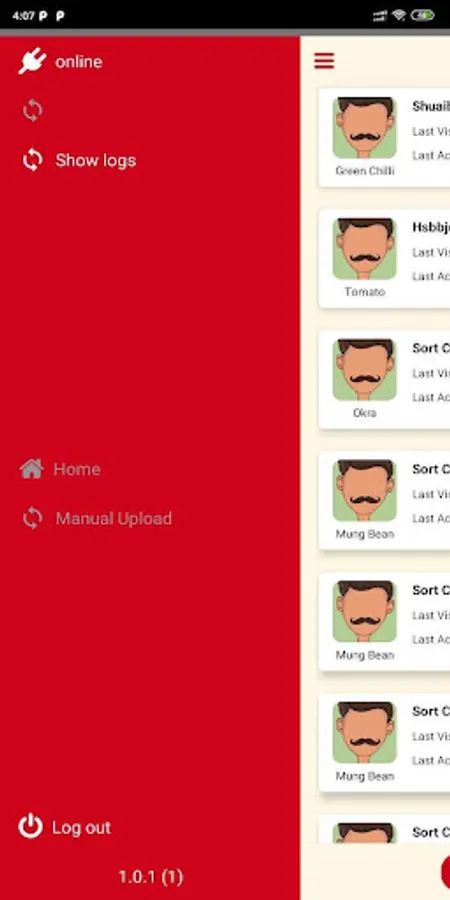Open the Okra farmer avatar
This screenshot has width=450, height=900.
[364, 370]
